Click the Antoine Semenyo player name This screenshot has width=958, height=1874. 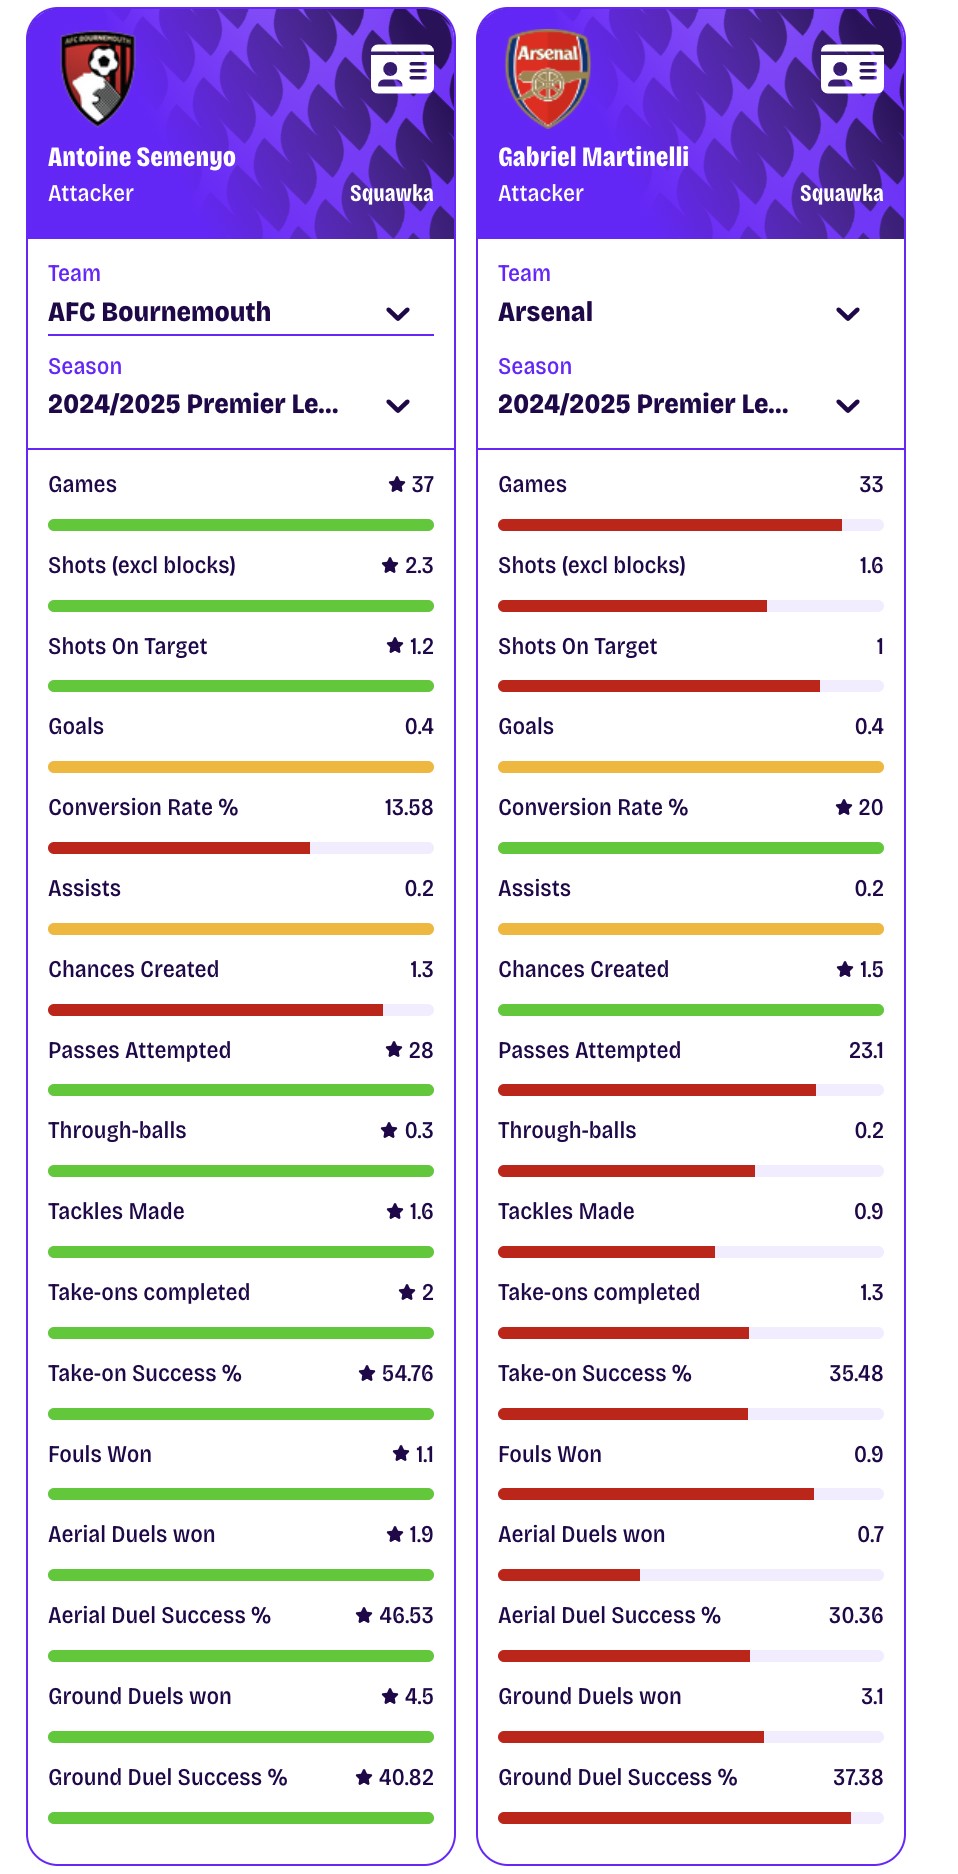[142, 157]
